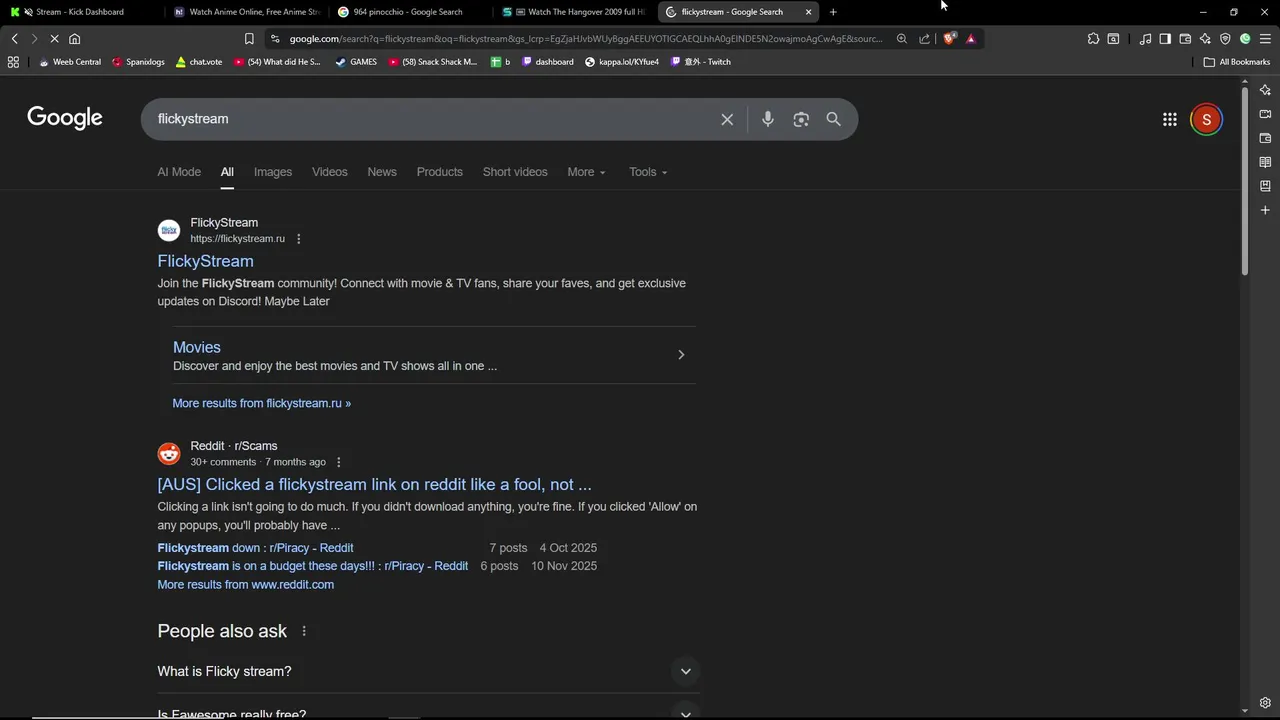Switch to Stream - Kick Dashboard tab

80,12
